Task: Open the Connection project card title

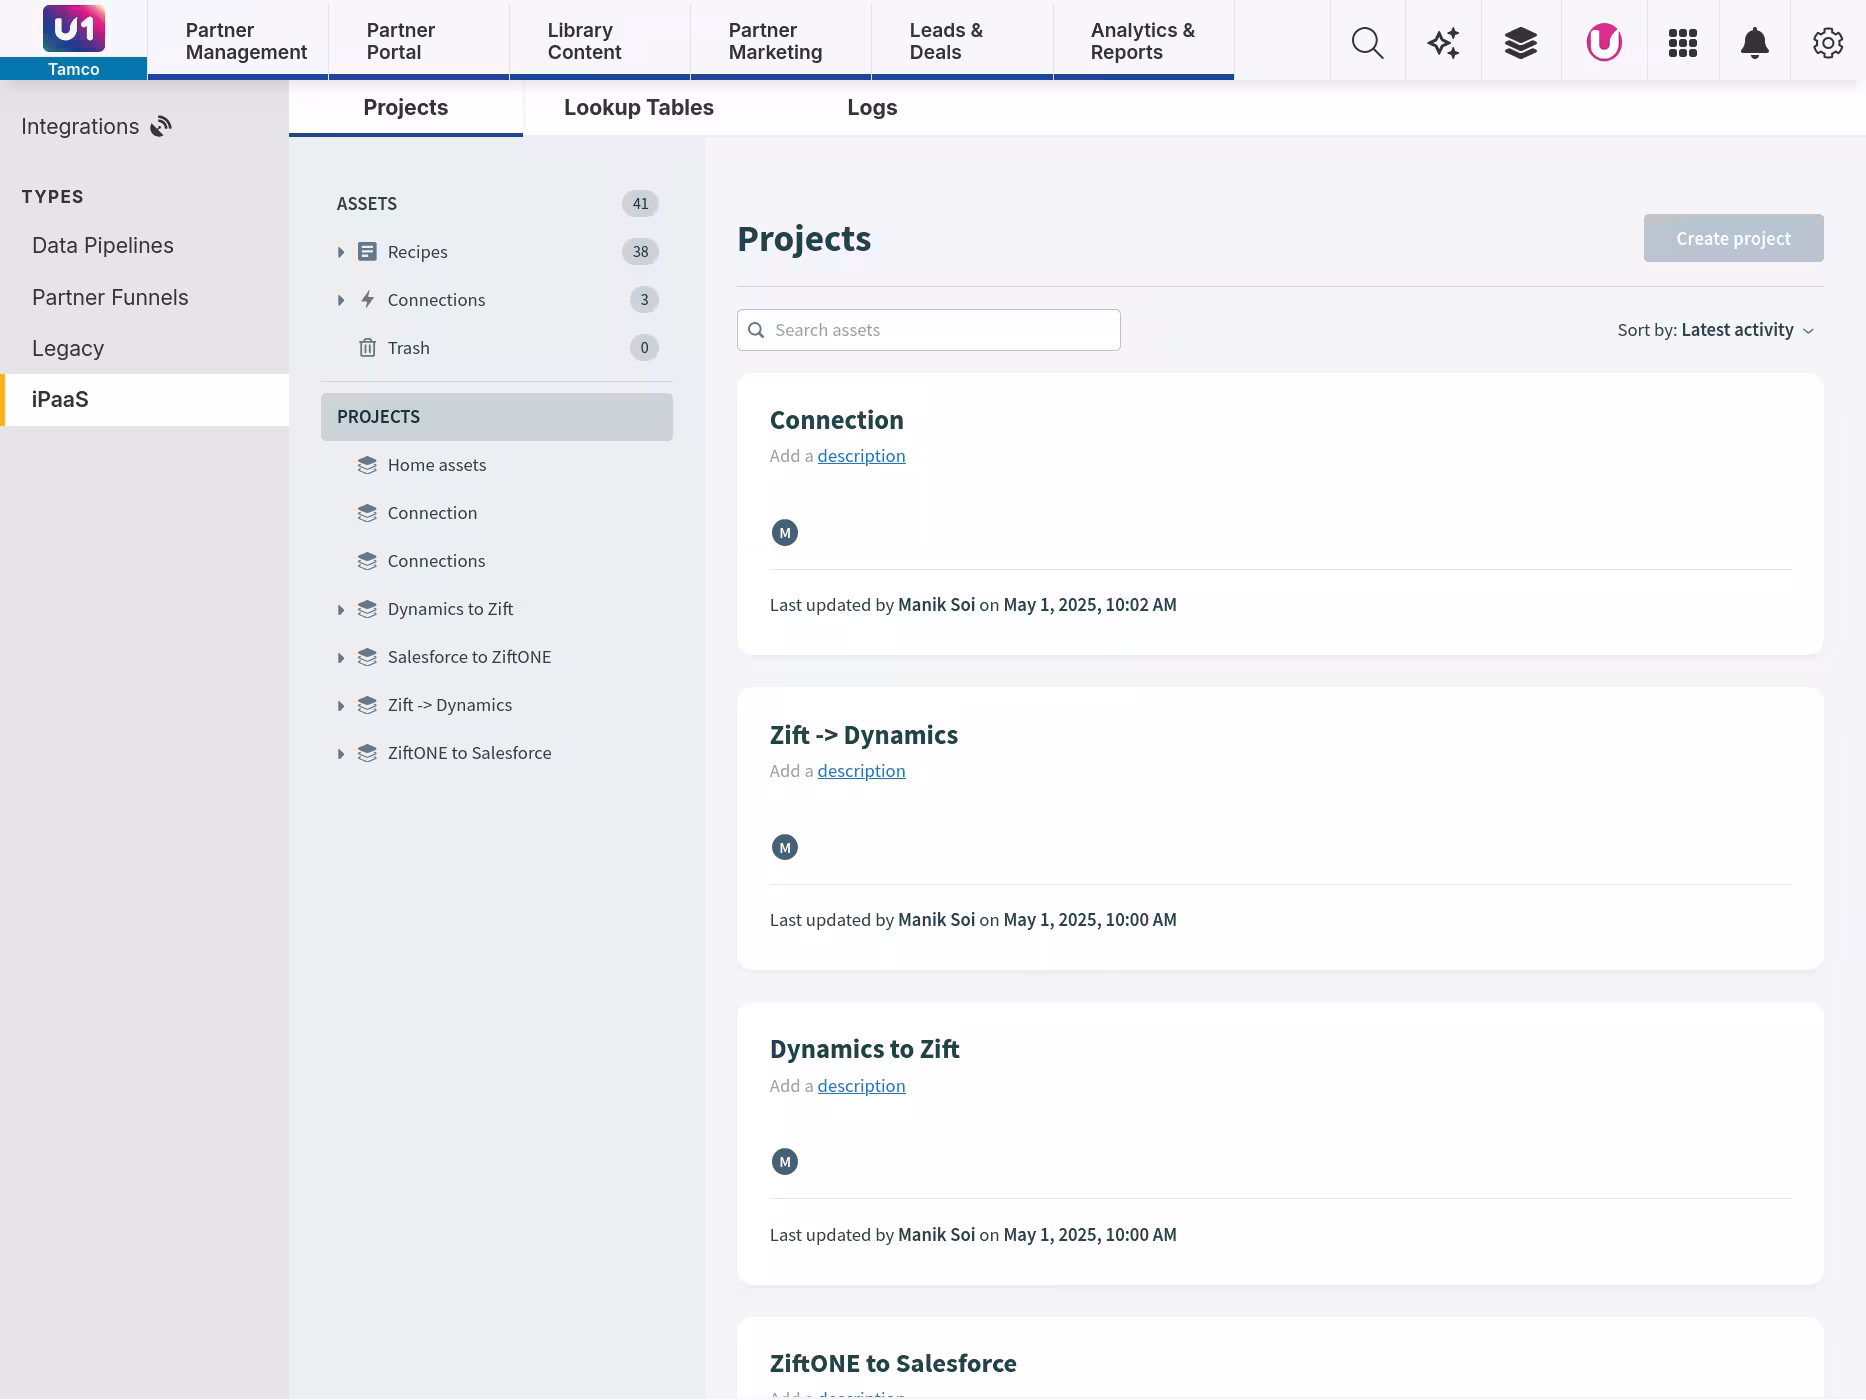Action: pos(836,420)
